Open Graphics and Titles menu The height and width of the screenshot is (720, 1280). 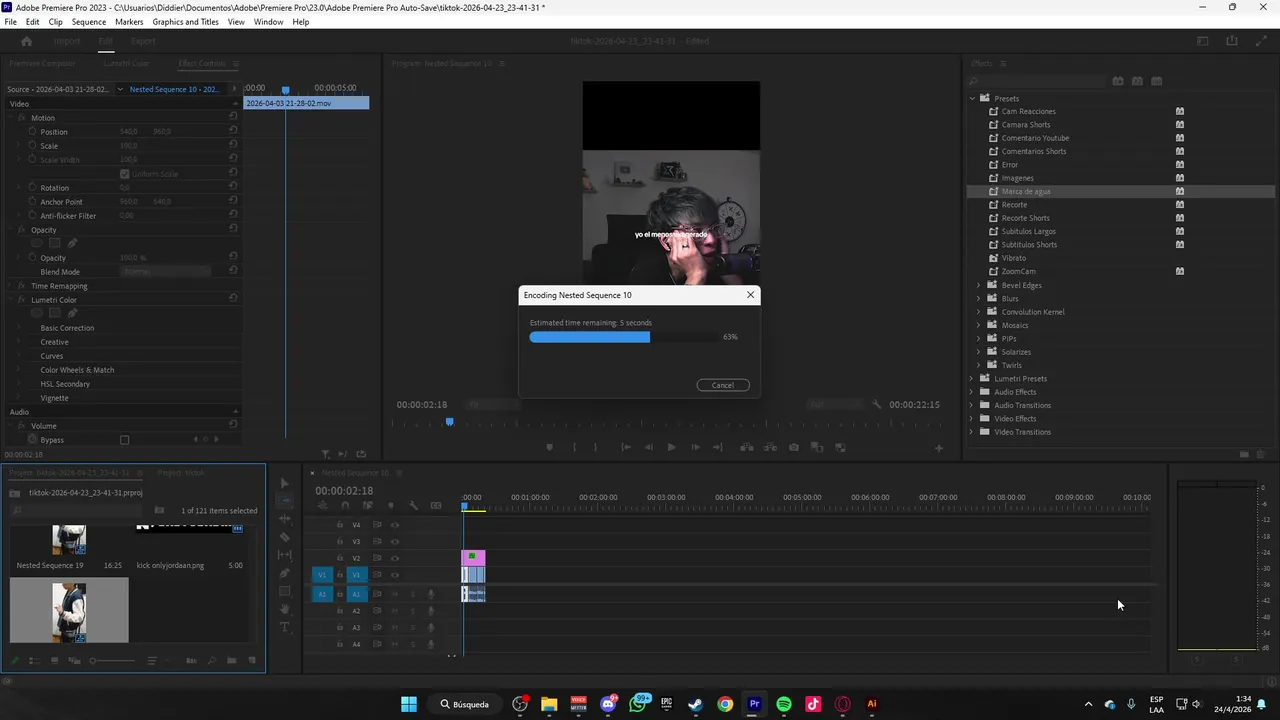[185, 22]
